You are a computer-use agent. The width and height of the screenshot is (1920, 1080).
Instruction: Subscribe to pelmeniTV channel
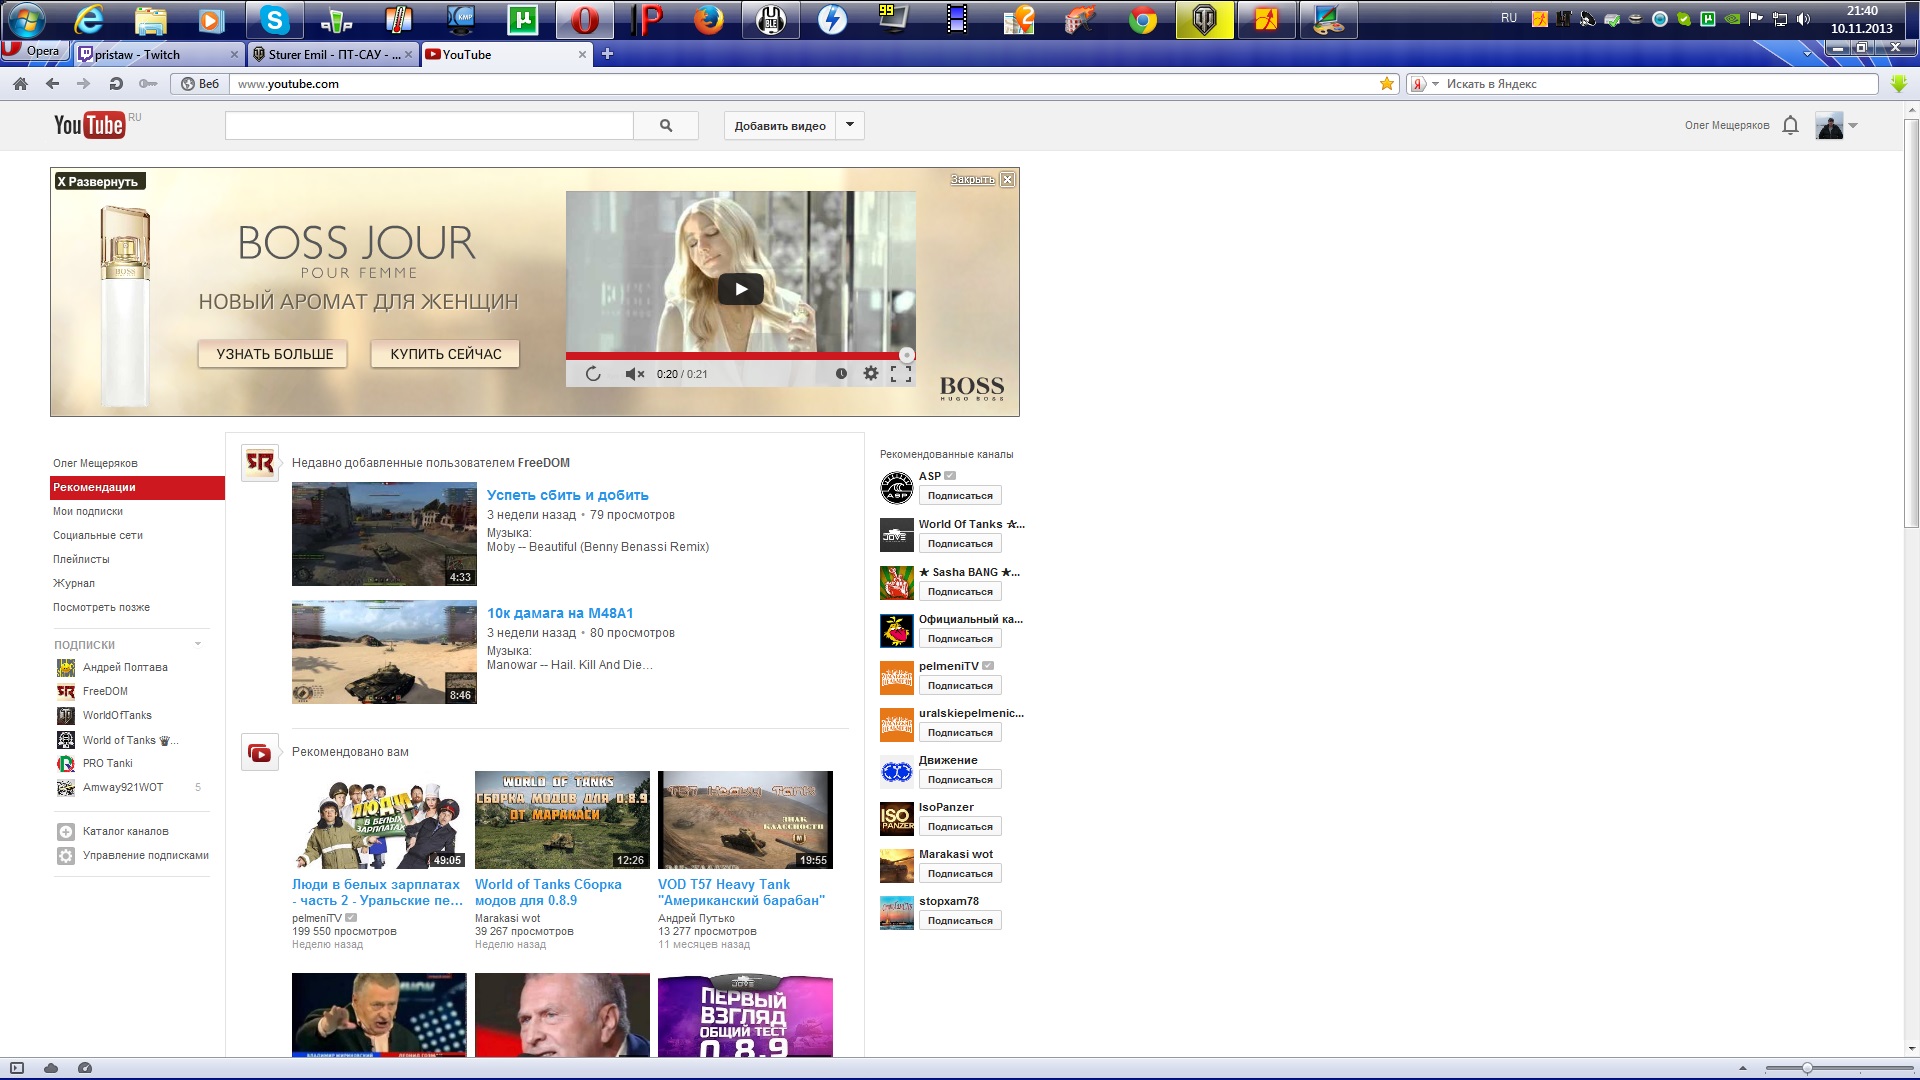(960, 686)
